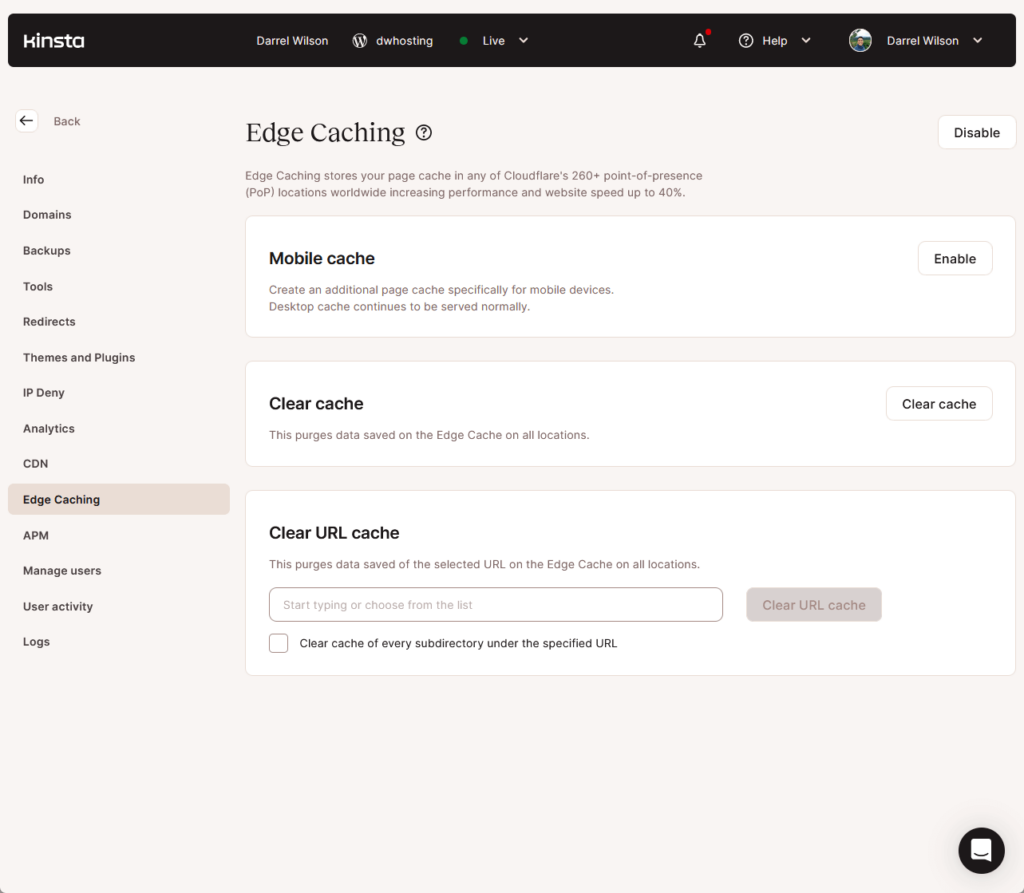
Task: Disable Edge Caching
Action: (976, 133)
